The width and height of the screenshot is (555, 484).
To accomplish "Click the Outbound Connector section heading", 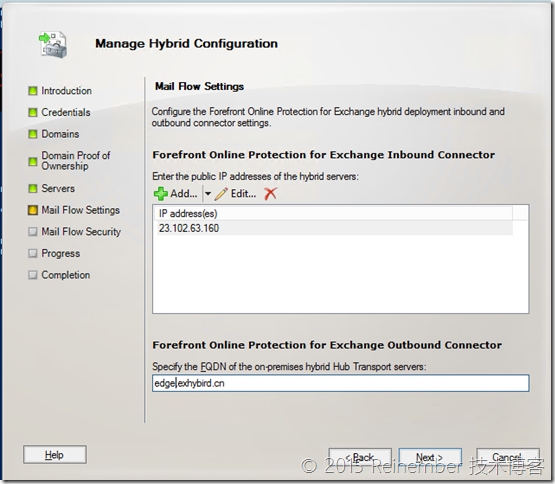I will tap(327, 345).
